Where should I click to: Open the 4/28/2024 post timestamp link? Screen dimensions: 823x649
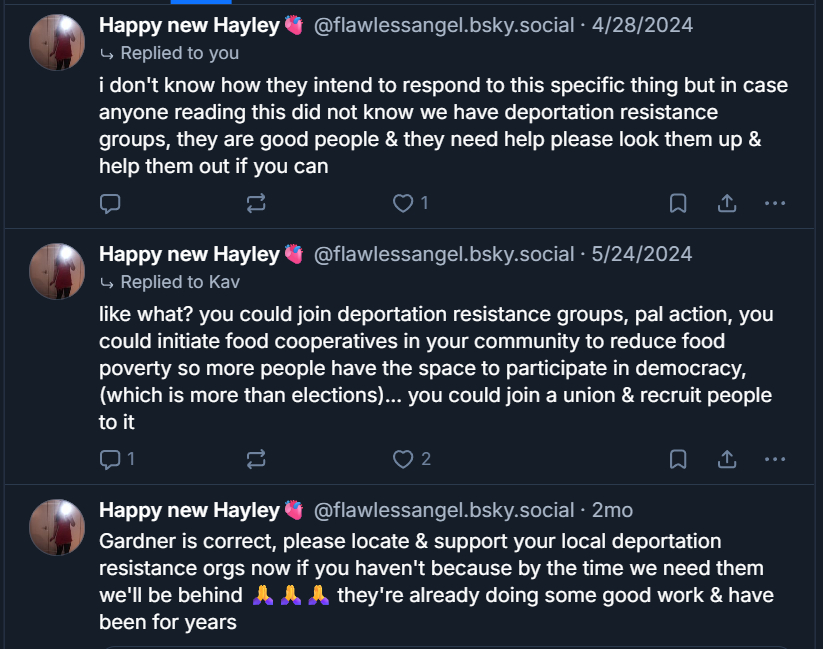[x=641, y=25]
